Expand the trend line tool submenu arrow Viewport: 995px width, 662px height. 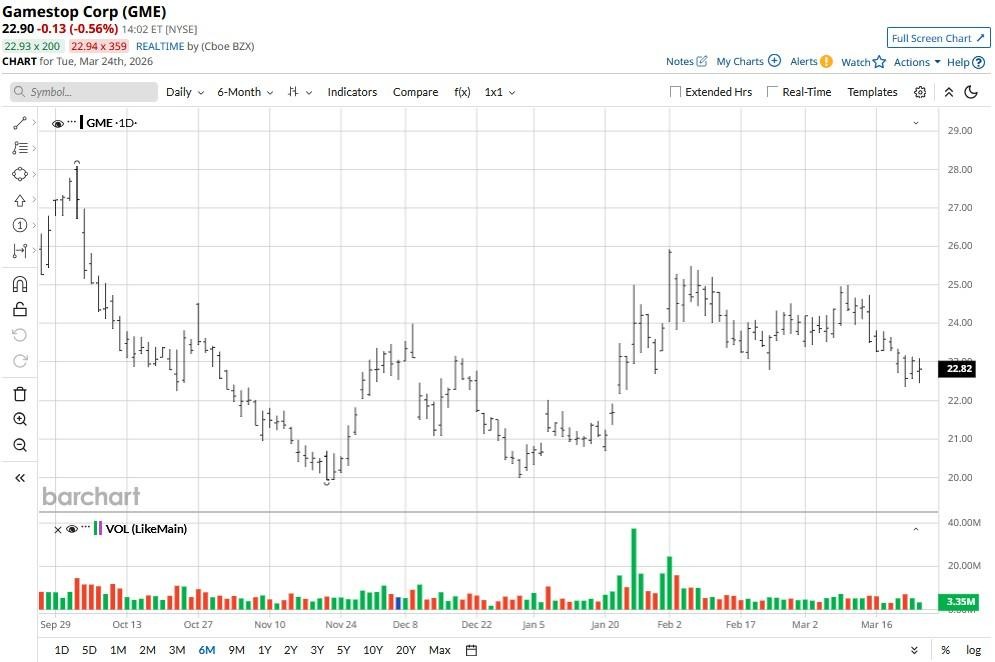(x=34, y=123)
